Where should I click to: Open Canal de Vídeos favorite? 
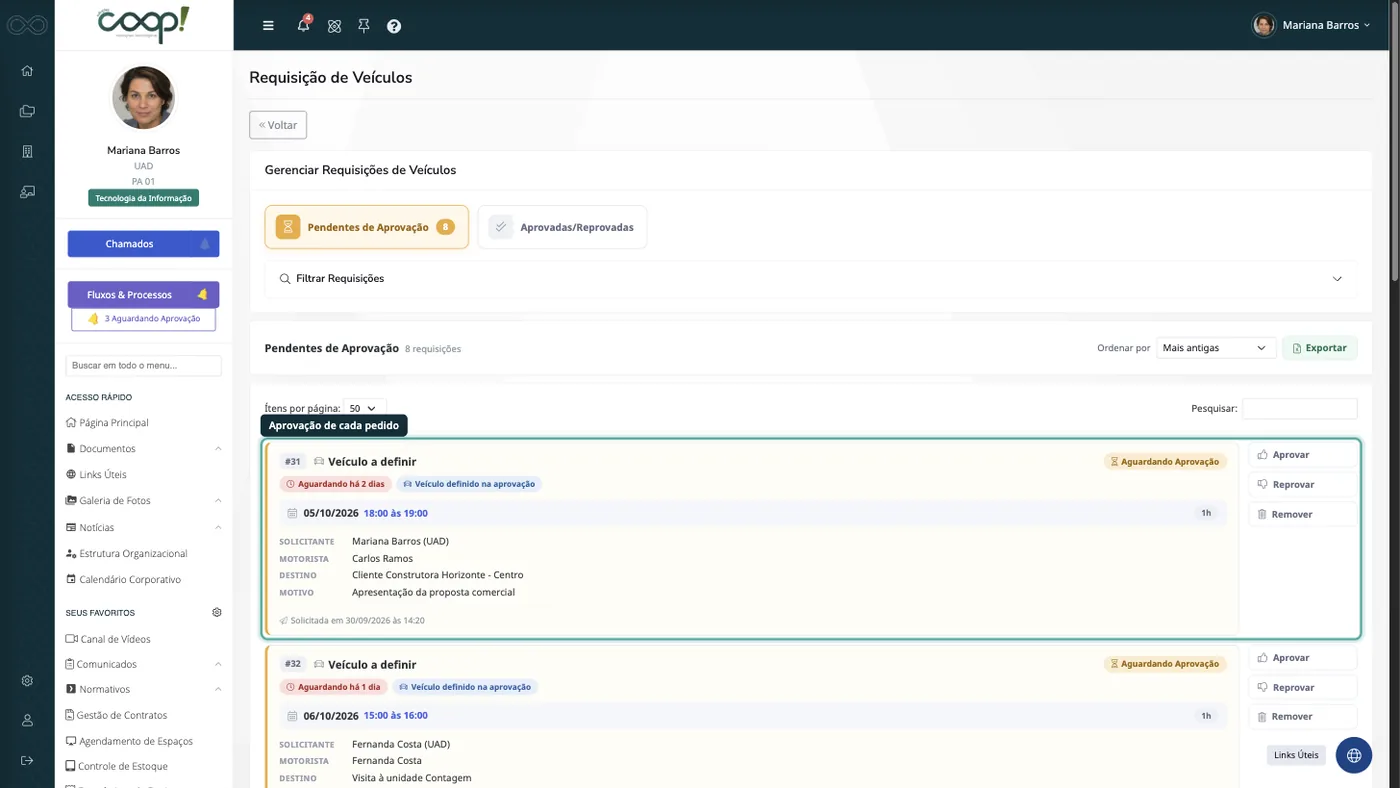click(x=108, y=639)
